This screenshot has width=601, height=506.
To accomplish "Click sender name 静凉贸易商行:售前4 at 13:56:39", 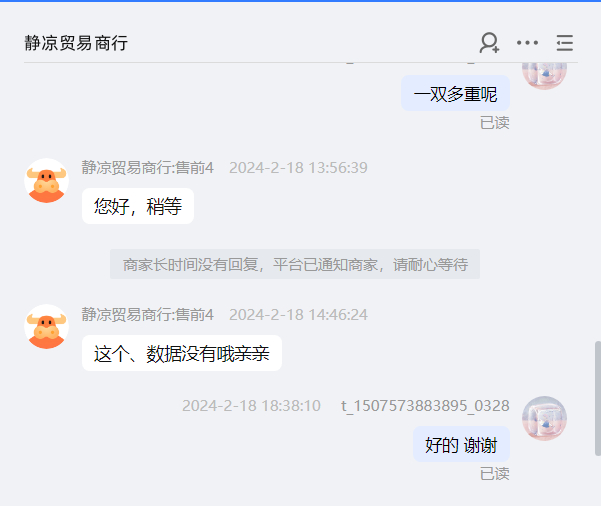I will pyautogui.click(x=148, y=168).
